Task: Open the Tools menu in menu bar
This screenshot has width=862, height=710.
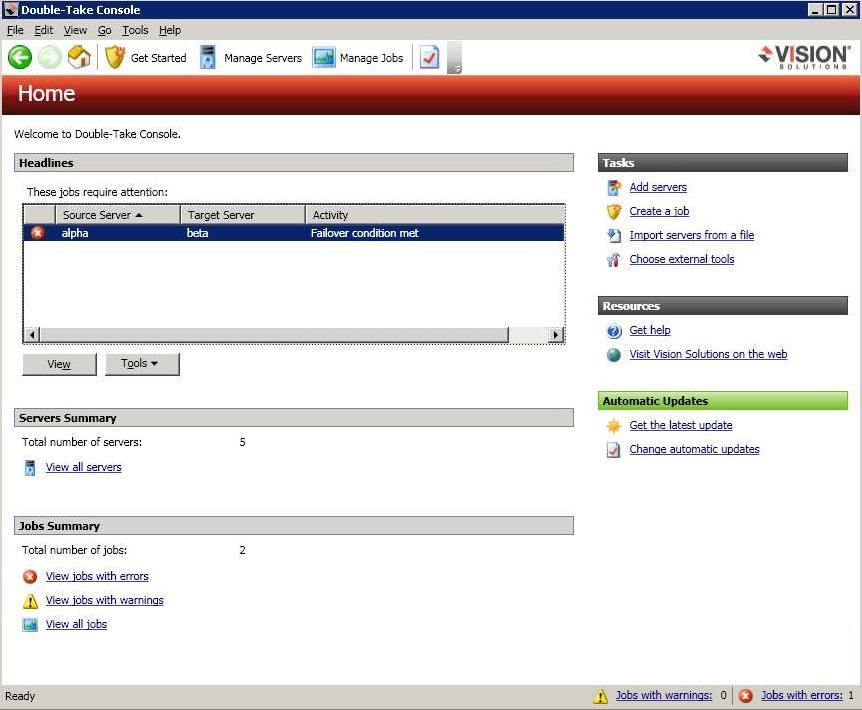Action: [135, 30]
